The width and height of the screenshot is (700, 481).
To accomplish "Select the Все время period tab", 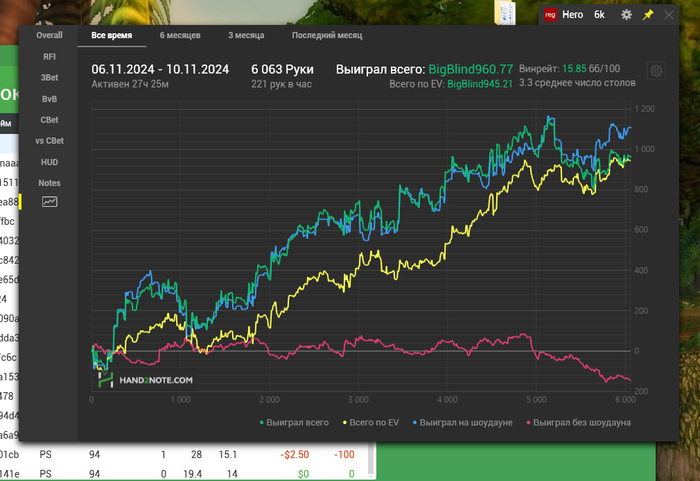I will pos(112,35).
